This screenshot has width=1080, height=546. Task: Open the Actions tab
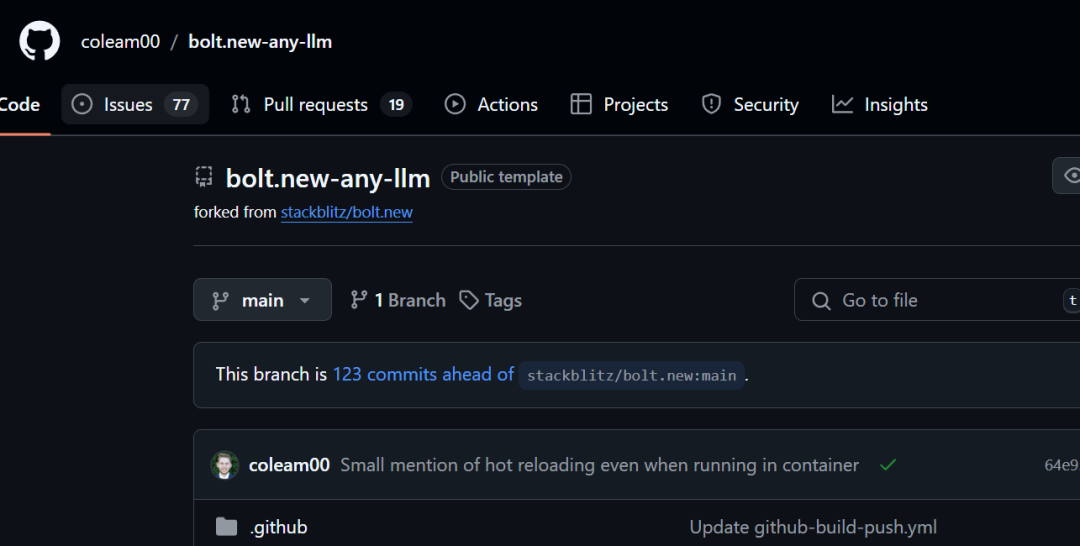pyautogui.click(x=491, y=105)
